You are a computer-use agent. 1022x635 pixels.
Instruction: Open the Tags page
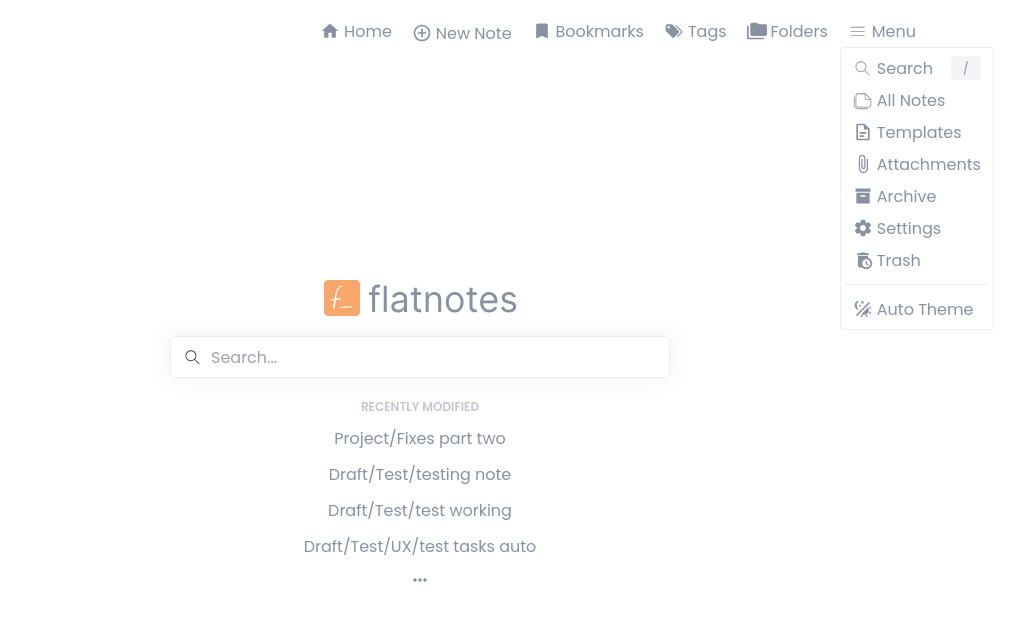pyautogui.click(x=695, y=31)
